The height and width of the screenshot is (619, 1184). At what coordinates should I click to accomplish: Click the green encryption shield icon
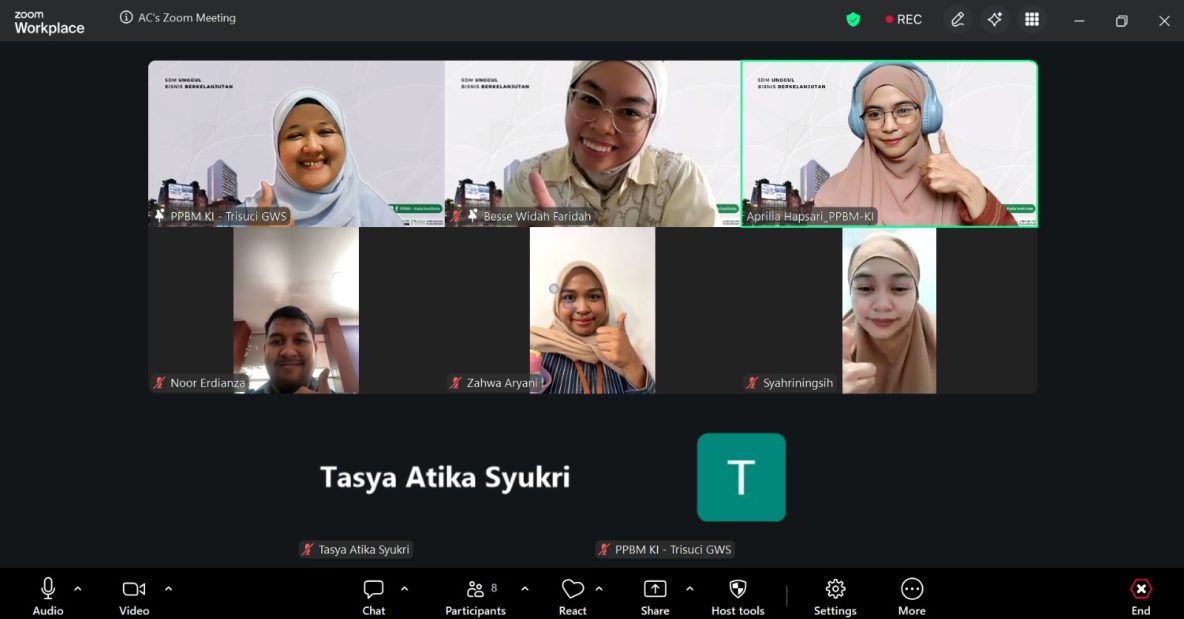pos(853,19)
